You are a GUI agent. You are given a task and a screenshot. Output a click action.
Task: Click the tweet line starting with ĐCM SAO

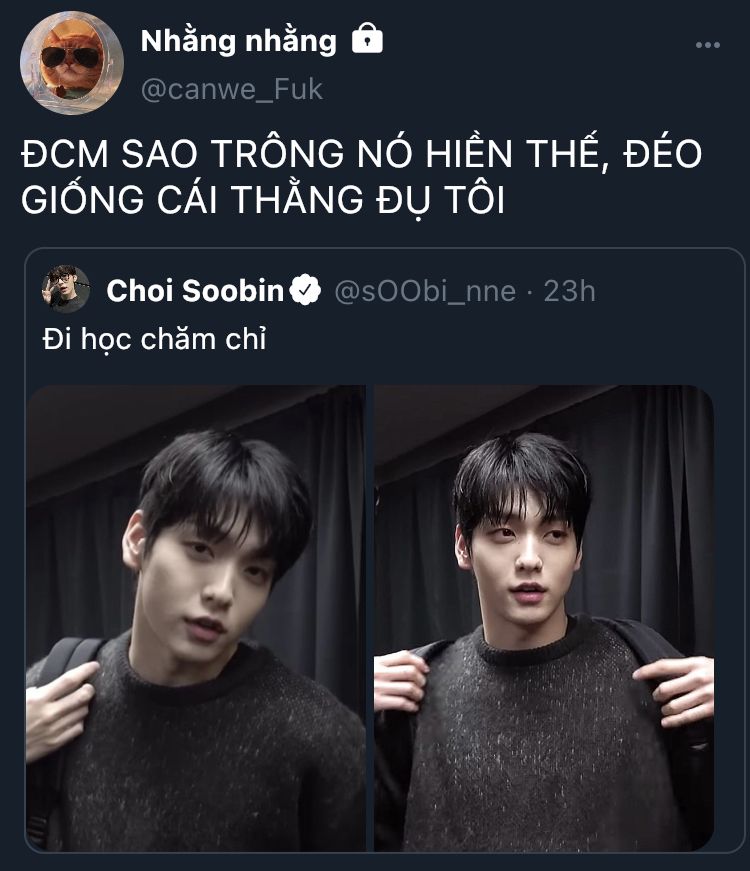[x=362, y=153]
